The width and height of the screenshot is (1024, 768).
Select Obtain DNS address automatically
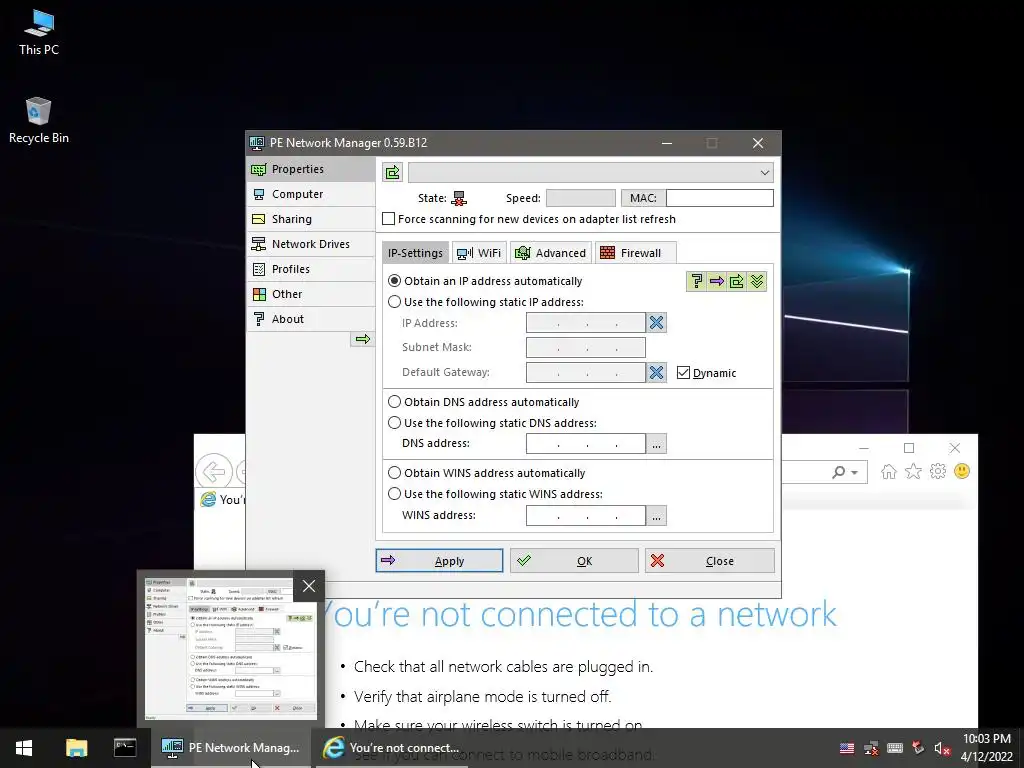(x=394, y=402)
